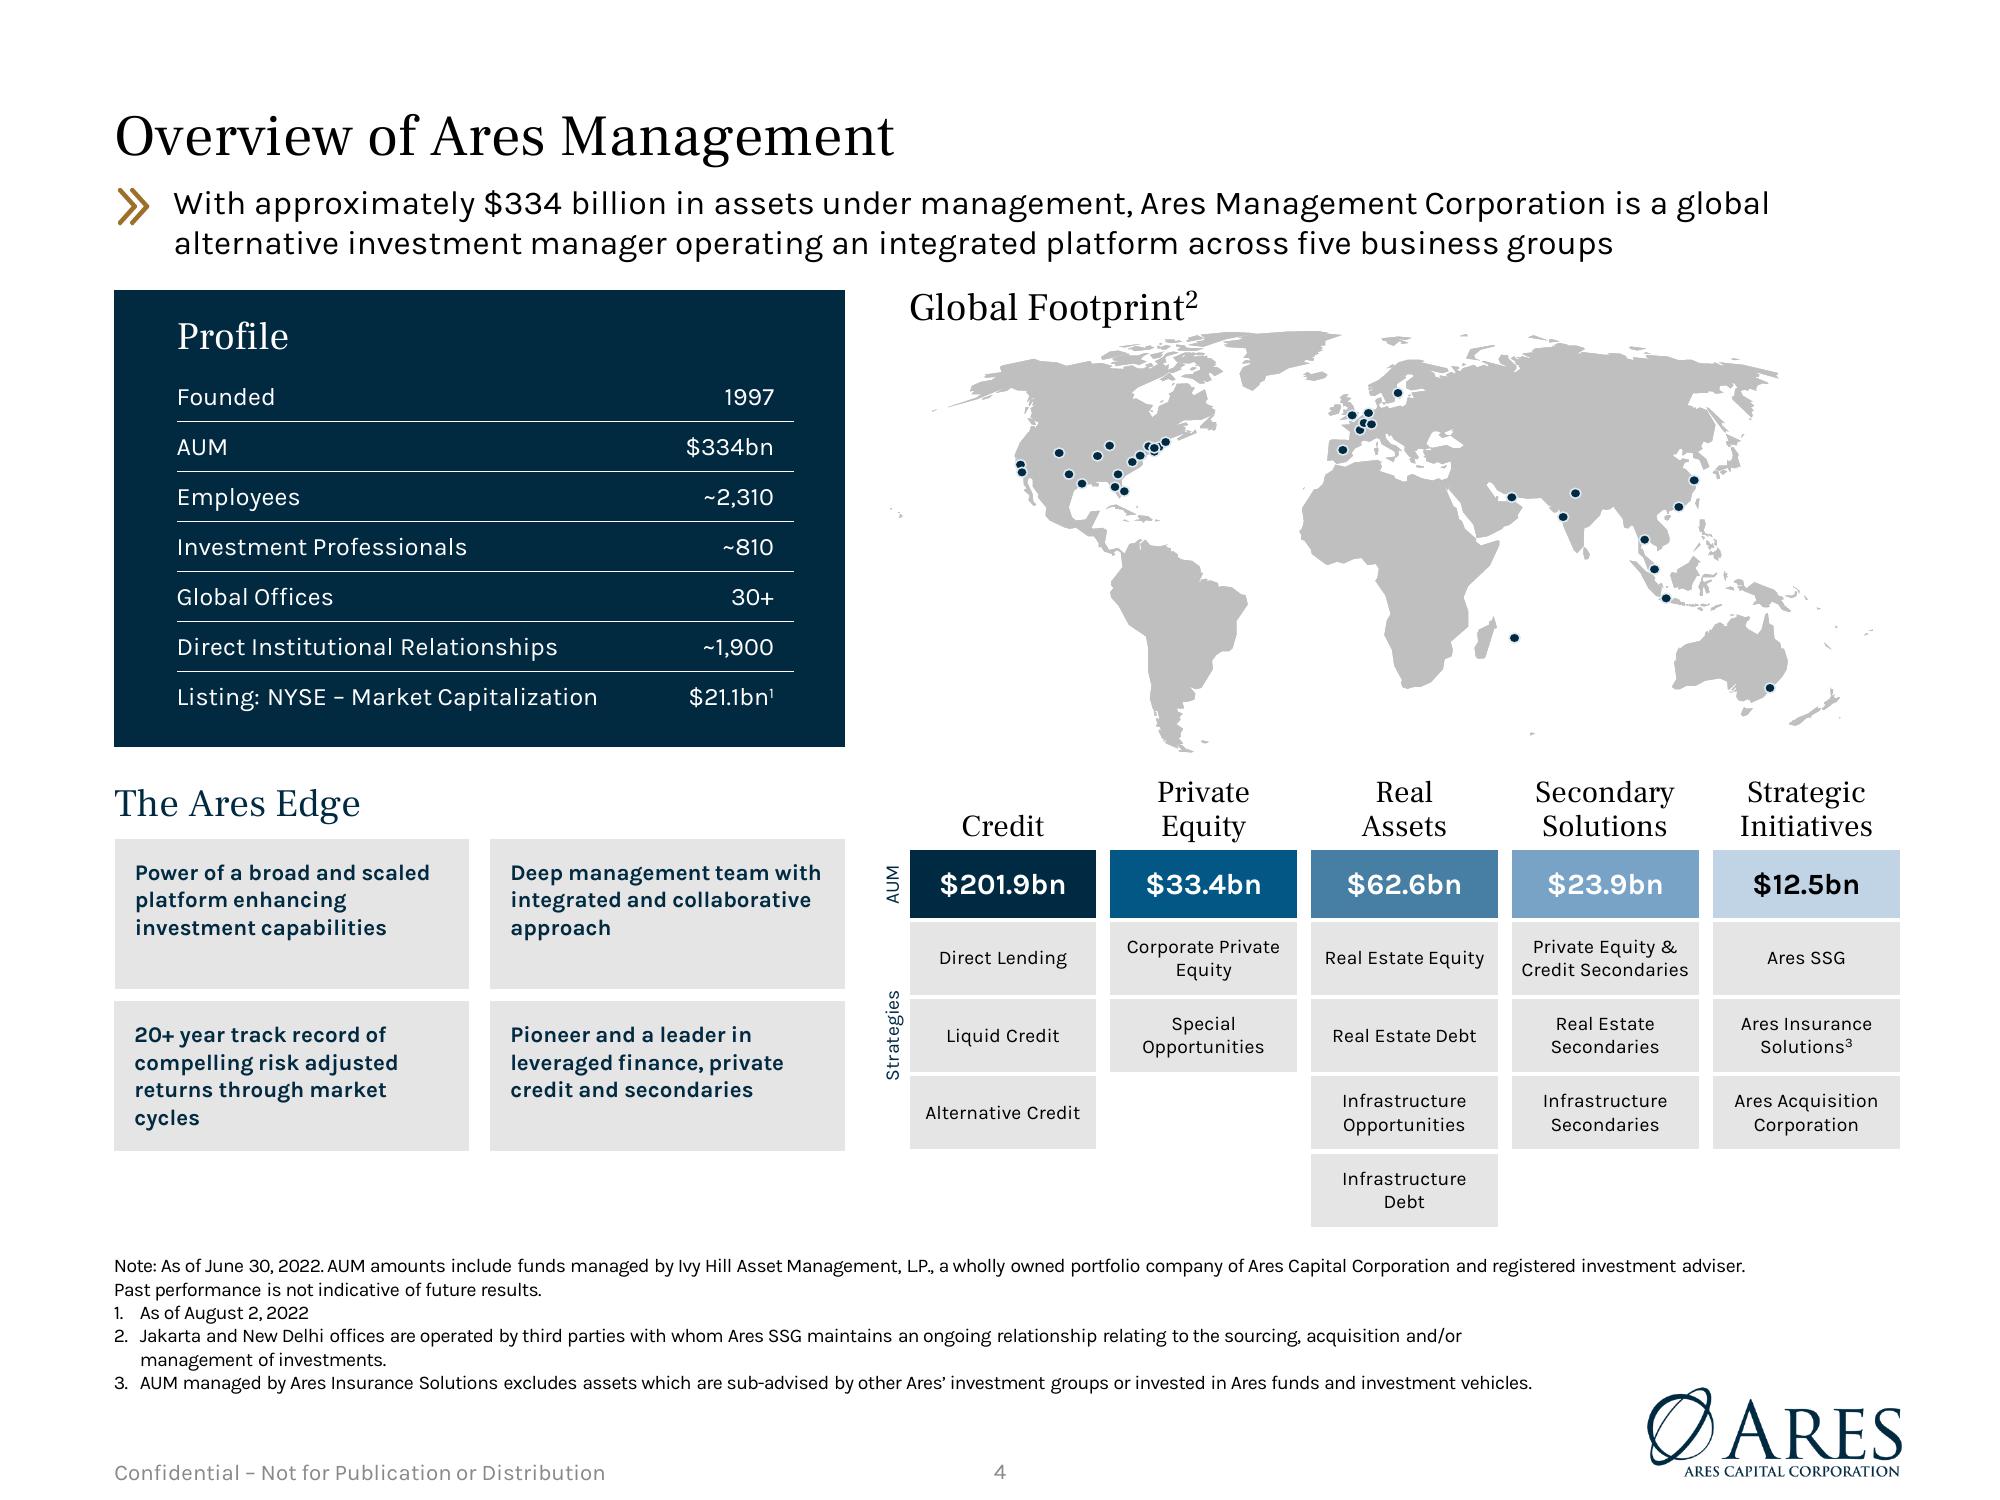Click the 'Direct Lending' strategy cell
The width and height of the screenshot is (2000, 1500).
[1002, 958]
